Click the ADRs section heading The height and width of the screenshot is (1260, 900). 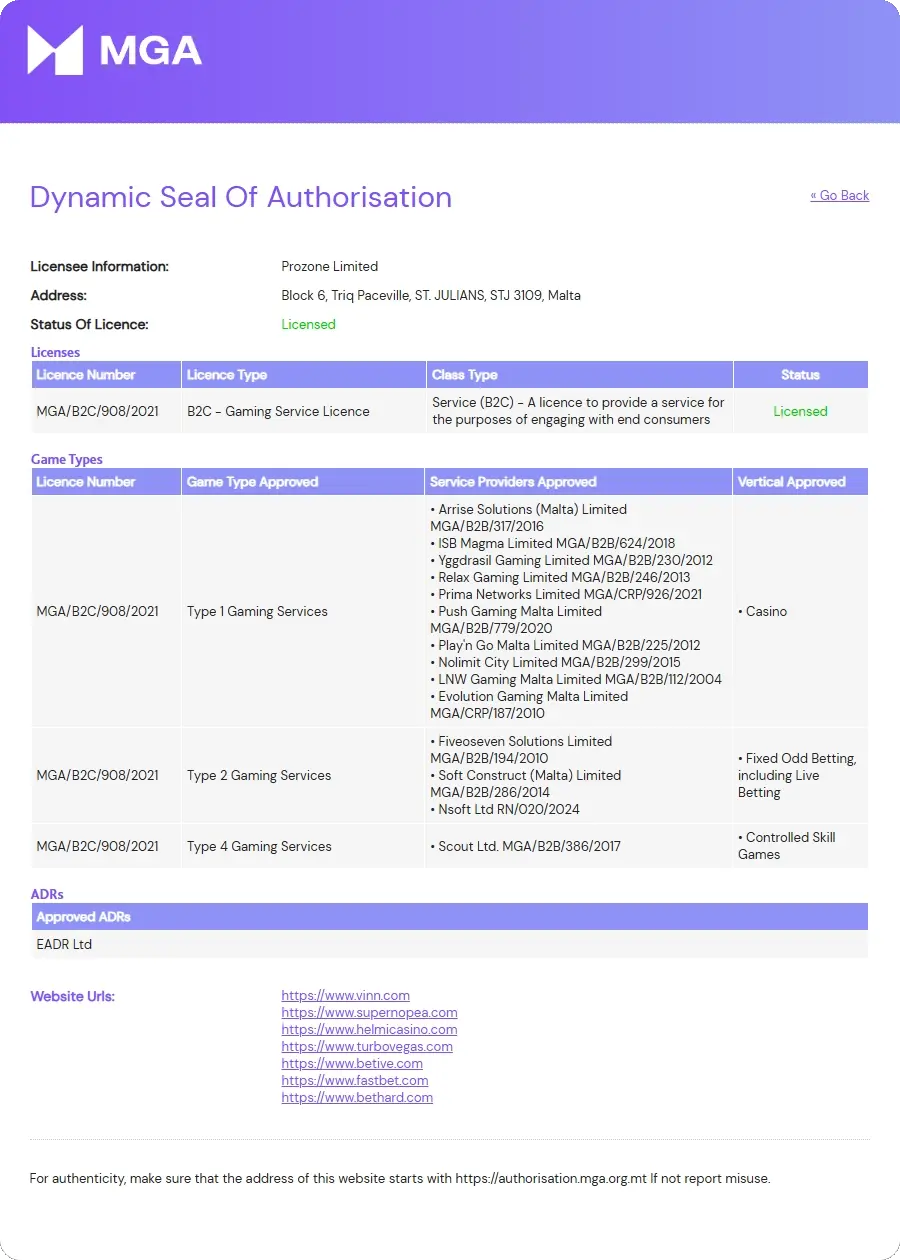coord(47,894)
